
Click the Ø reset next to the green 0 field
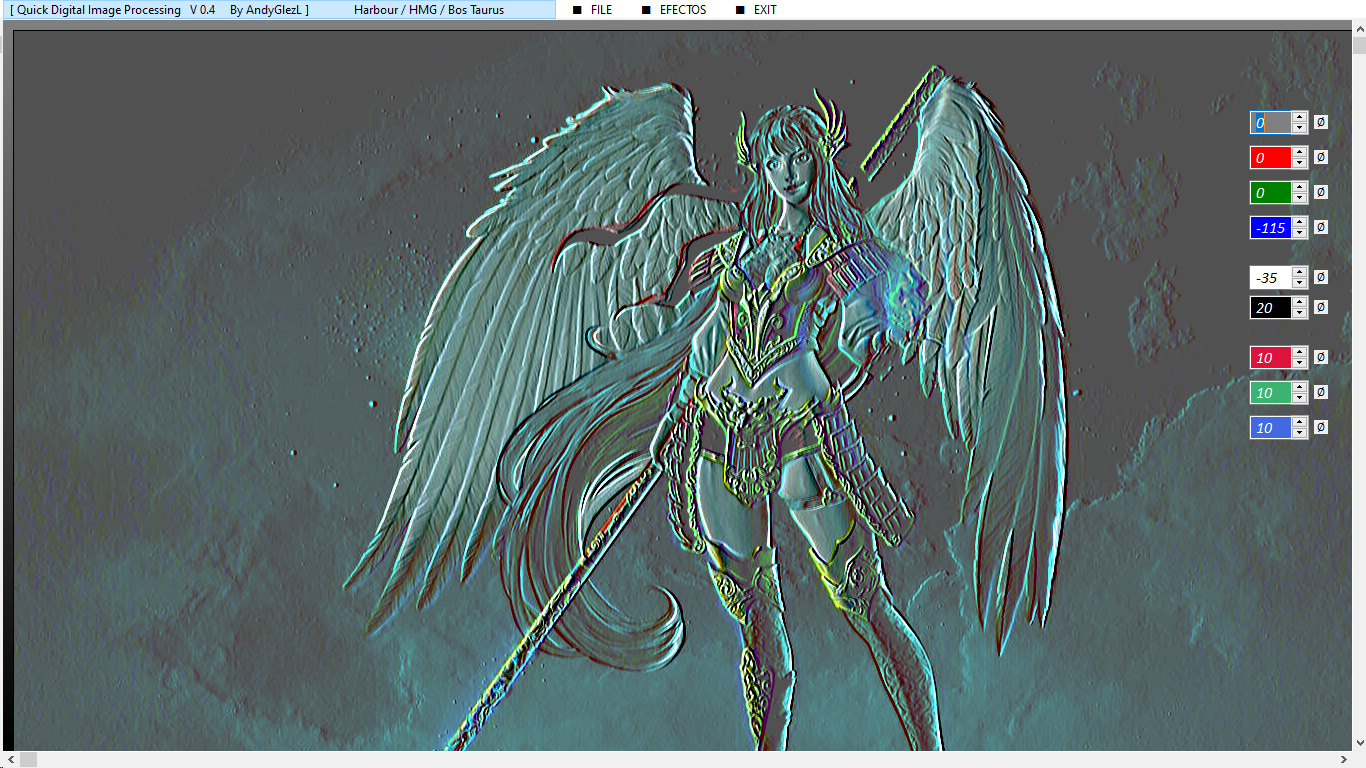tap(1320, 192)
